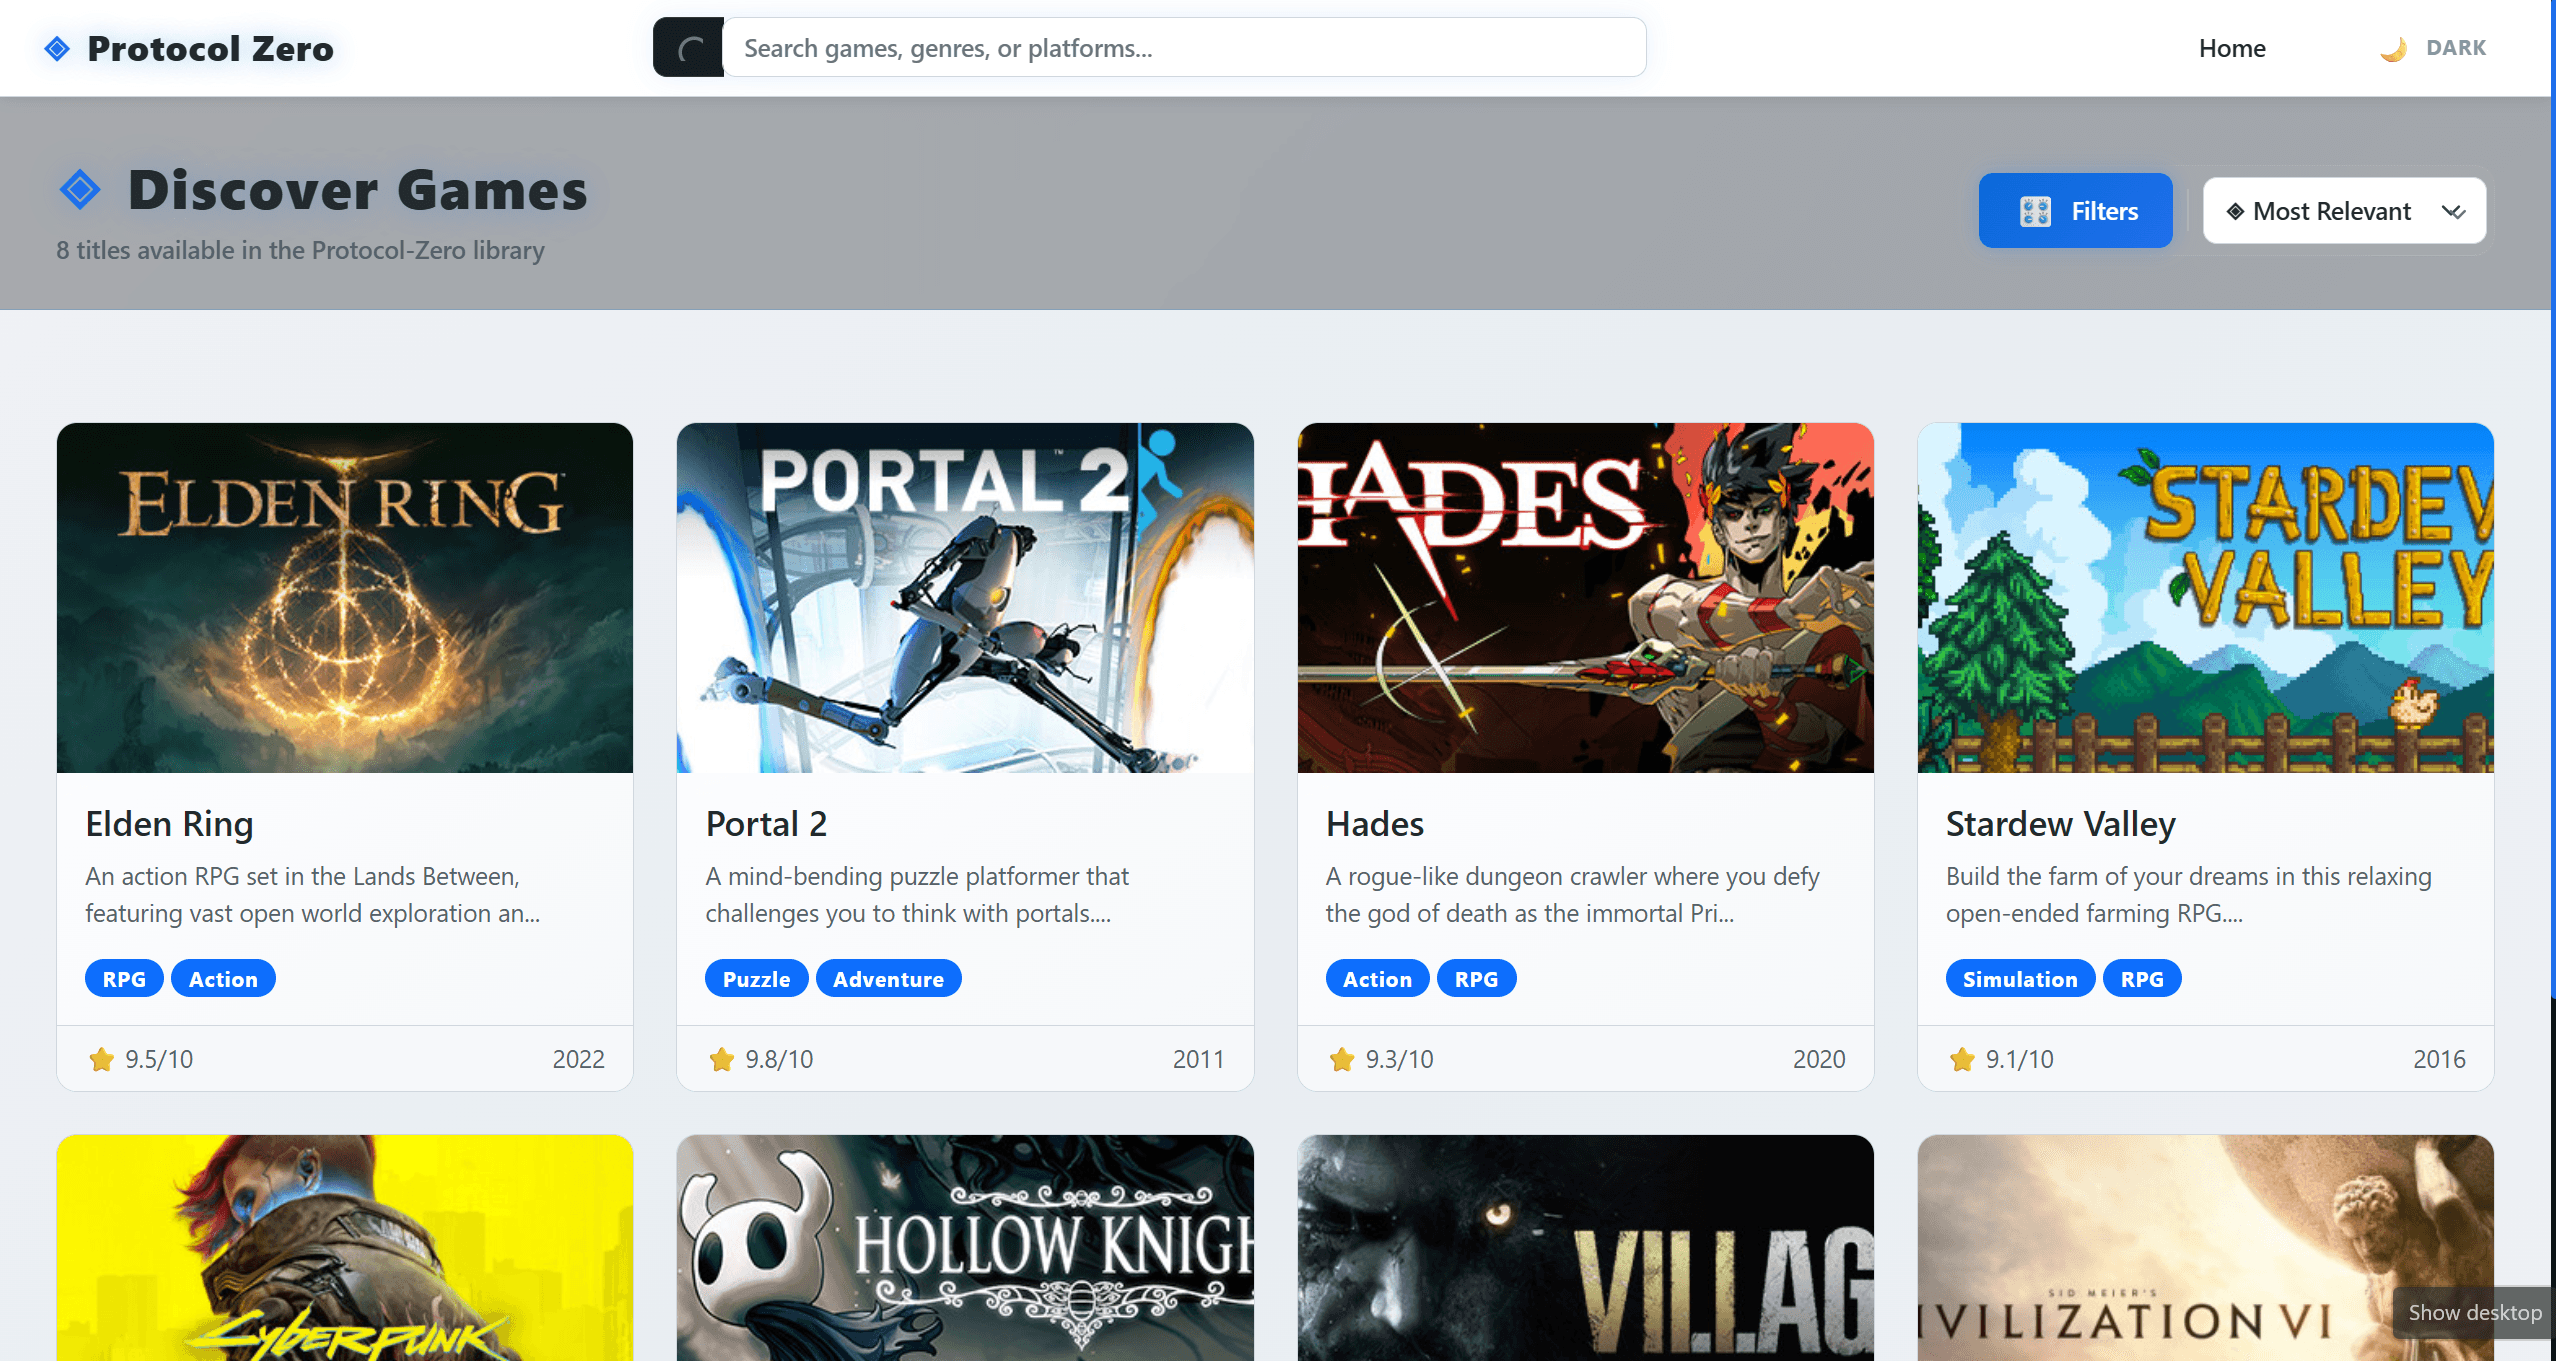This screenshot has width=2556, height=1361.
Task: Open the Elden Ring cover image
Action: [345, 597]
